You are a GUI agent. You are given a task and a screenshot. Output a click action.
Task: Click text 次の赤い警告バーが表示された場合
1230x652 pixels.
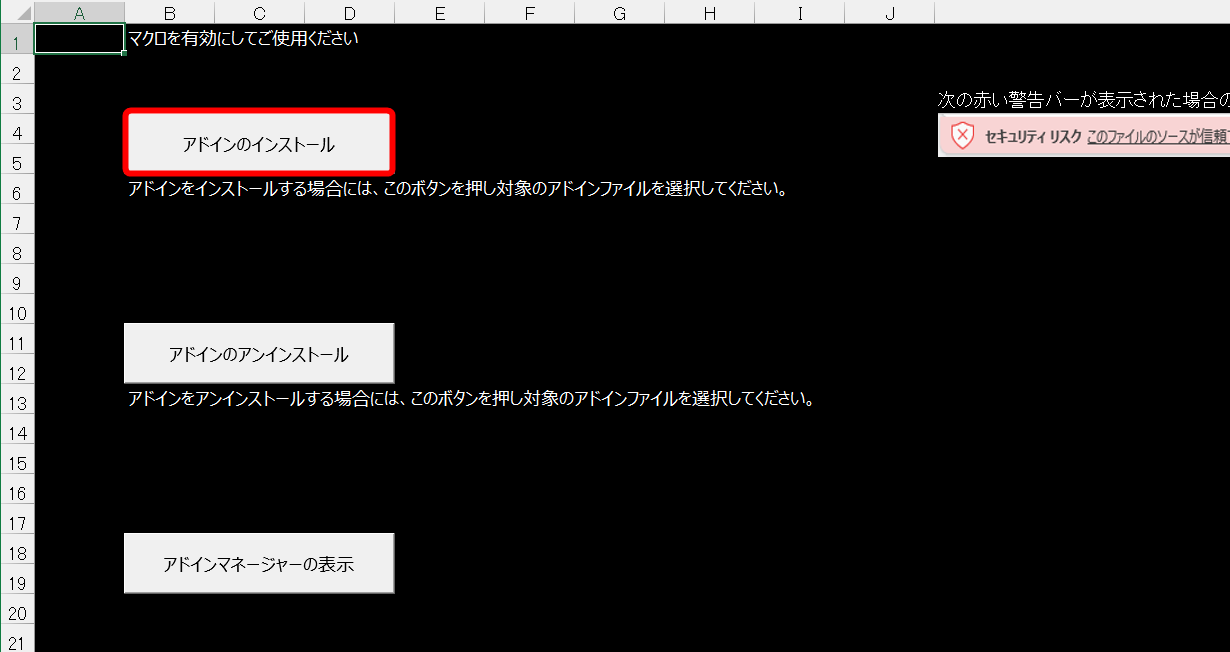(1083, 100)
